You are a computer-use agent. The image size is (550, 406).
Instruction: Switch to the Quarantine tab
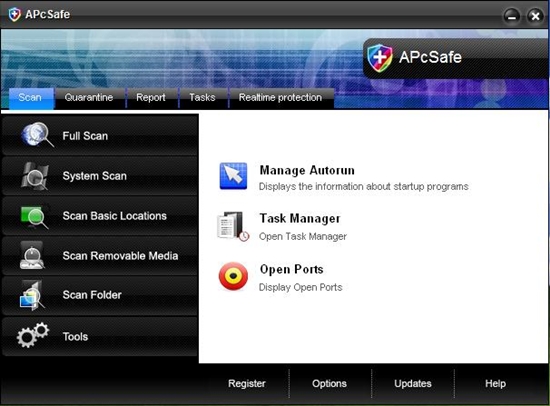tap(89, 98)
